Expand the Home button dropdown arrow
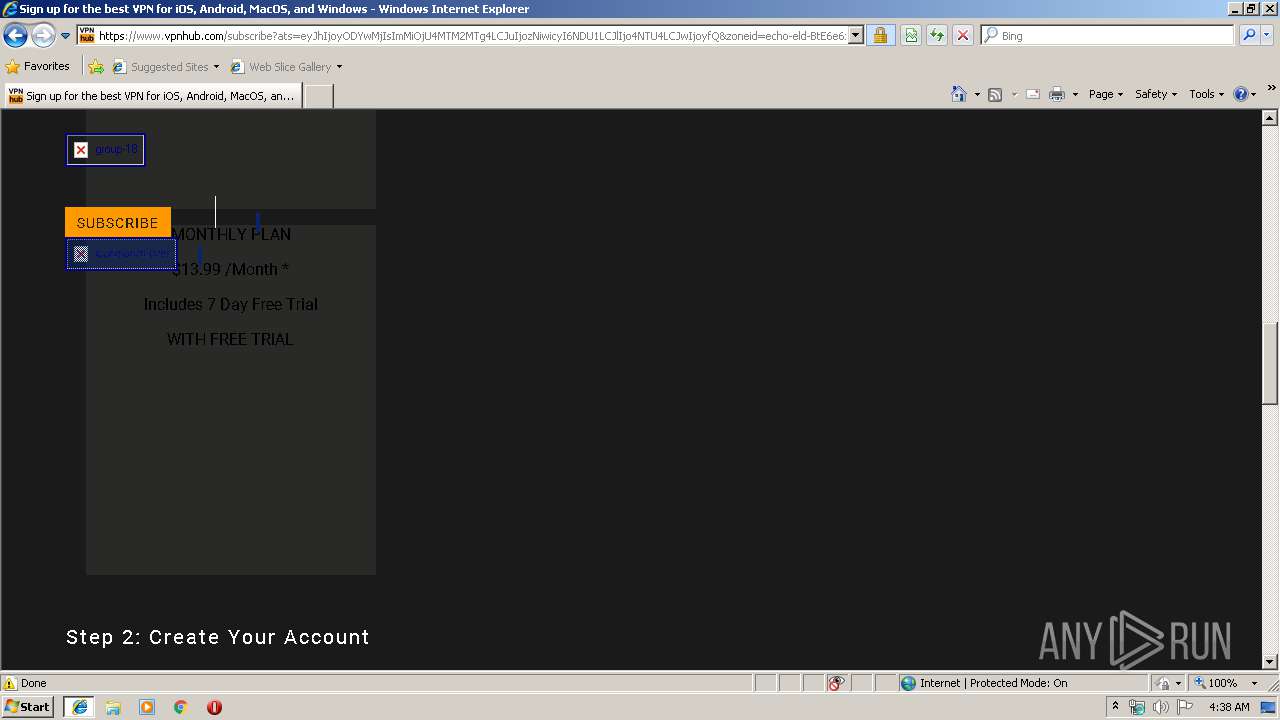Image resolution: width=1280 pixels, height=720 pixels. coord(977,94)
